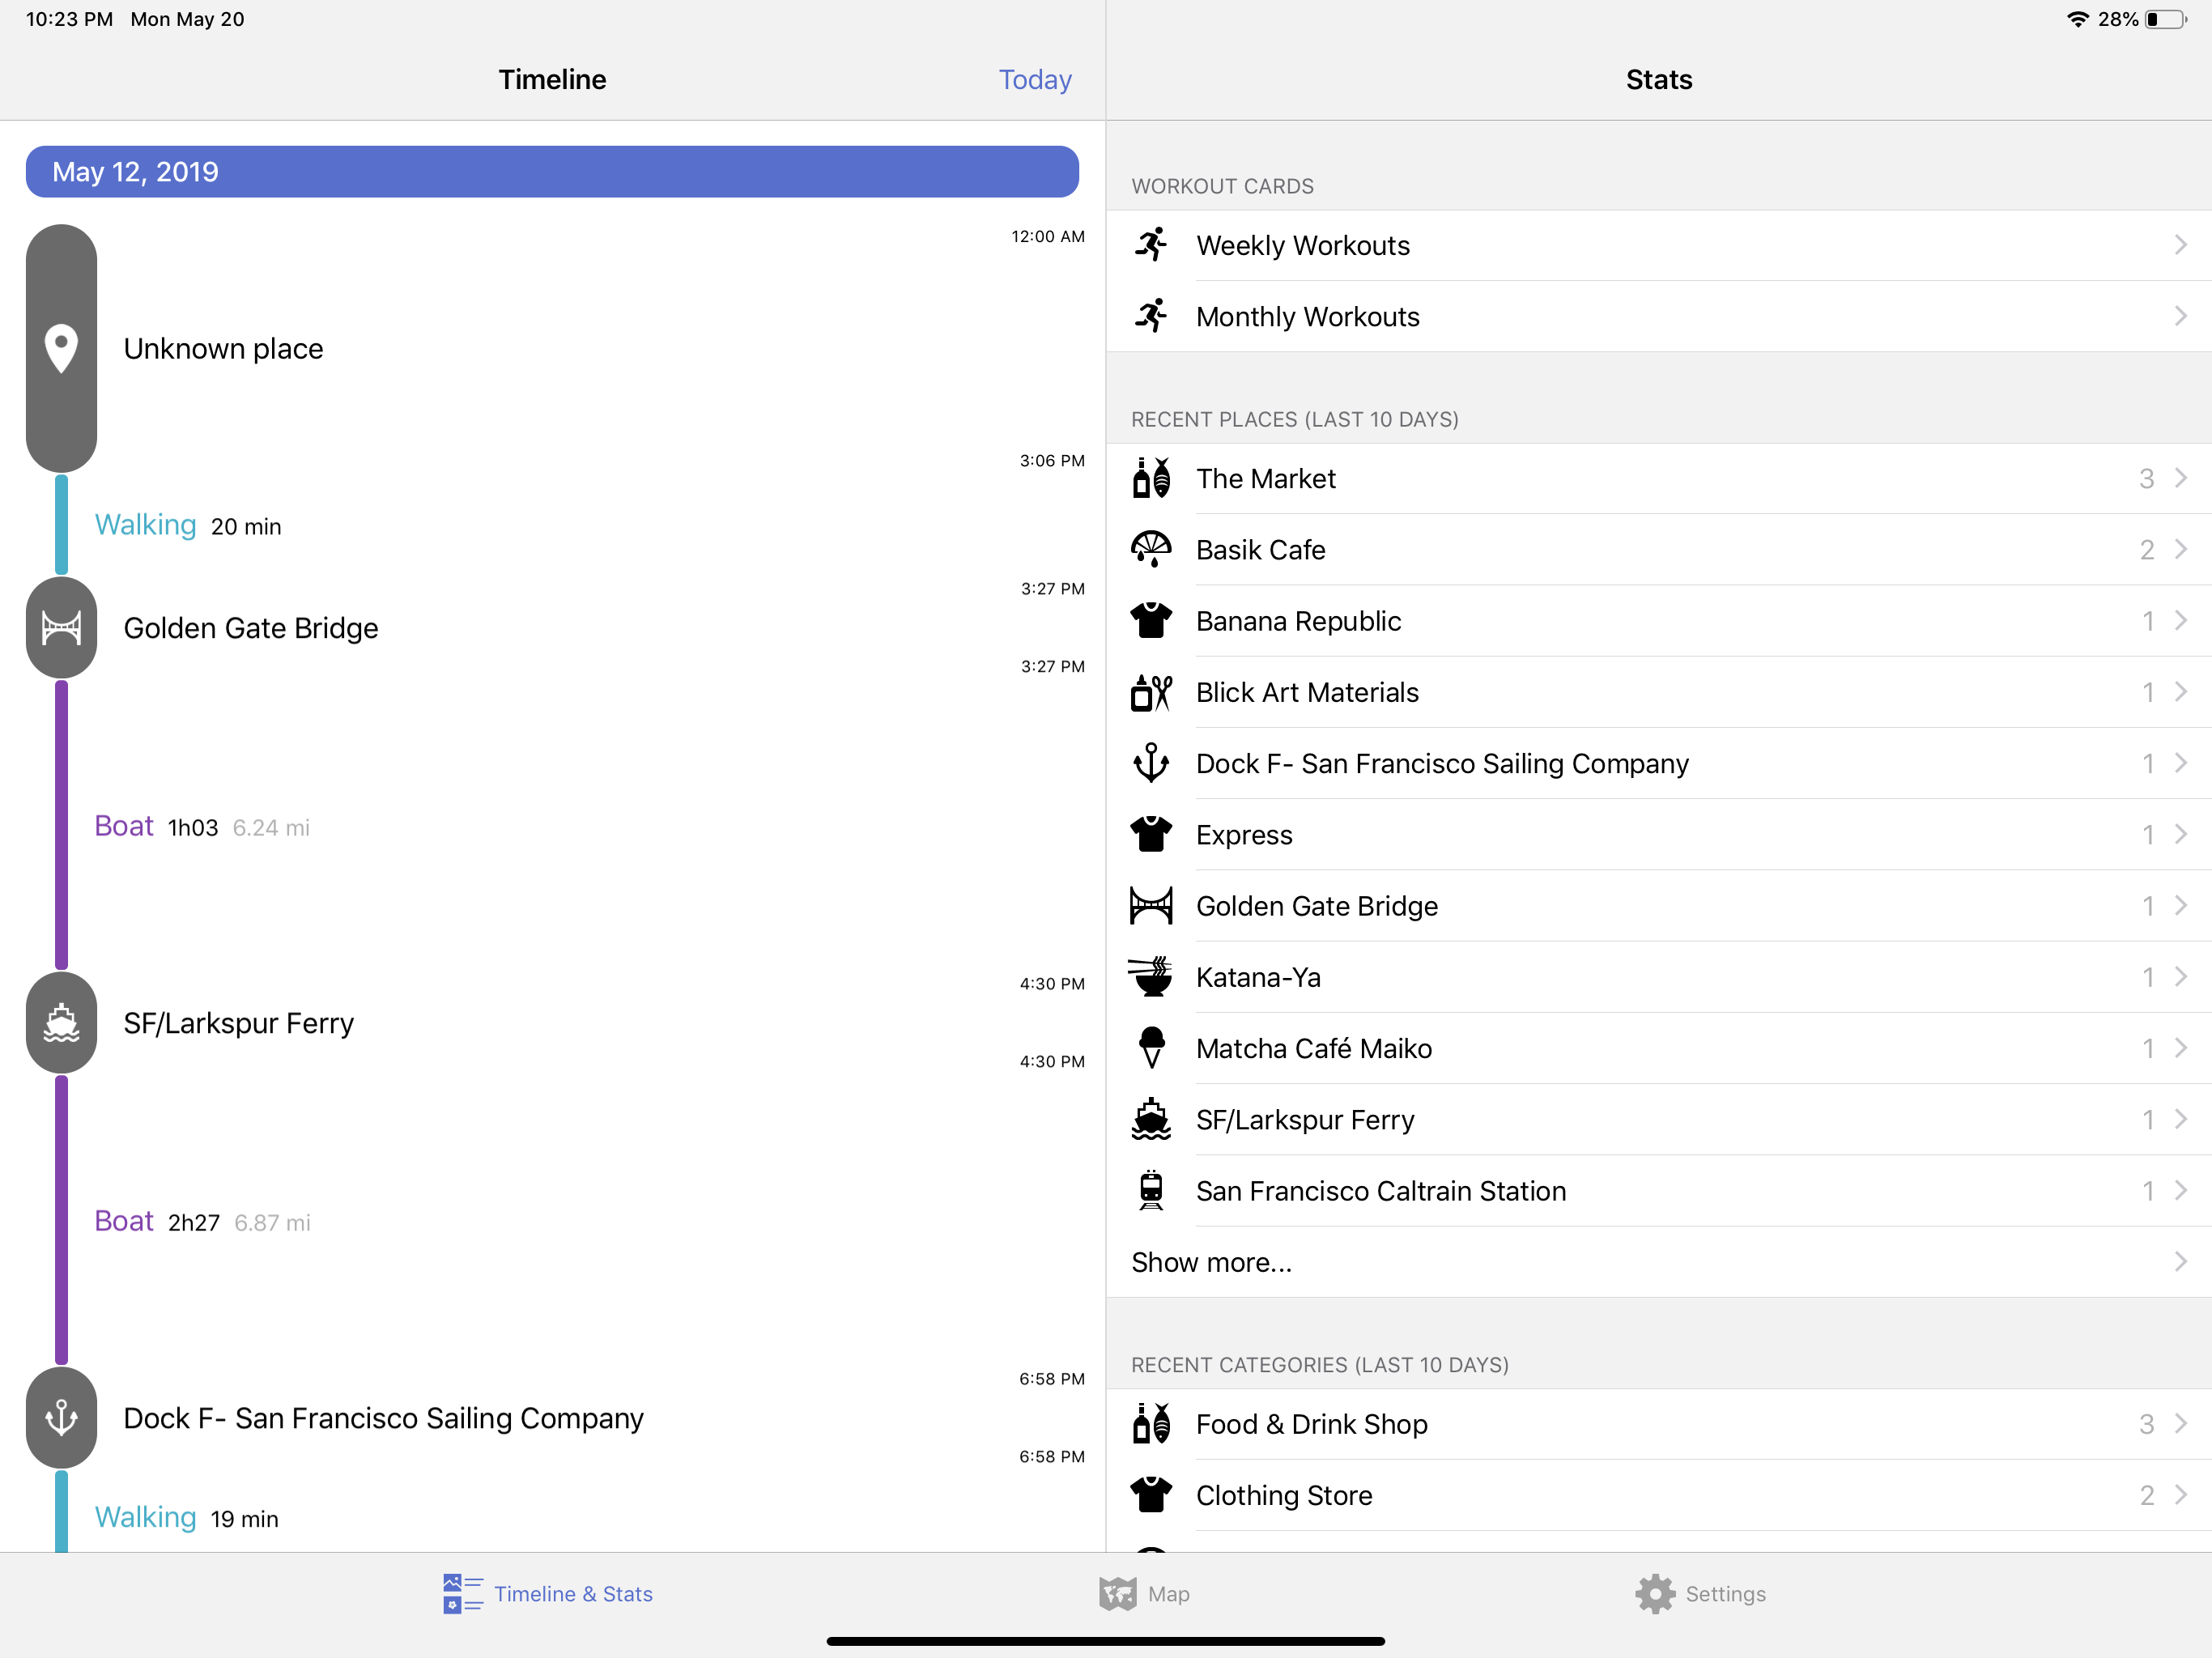
Task: Open Basik Cafe details via chevron
Action: (2181, 549)
